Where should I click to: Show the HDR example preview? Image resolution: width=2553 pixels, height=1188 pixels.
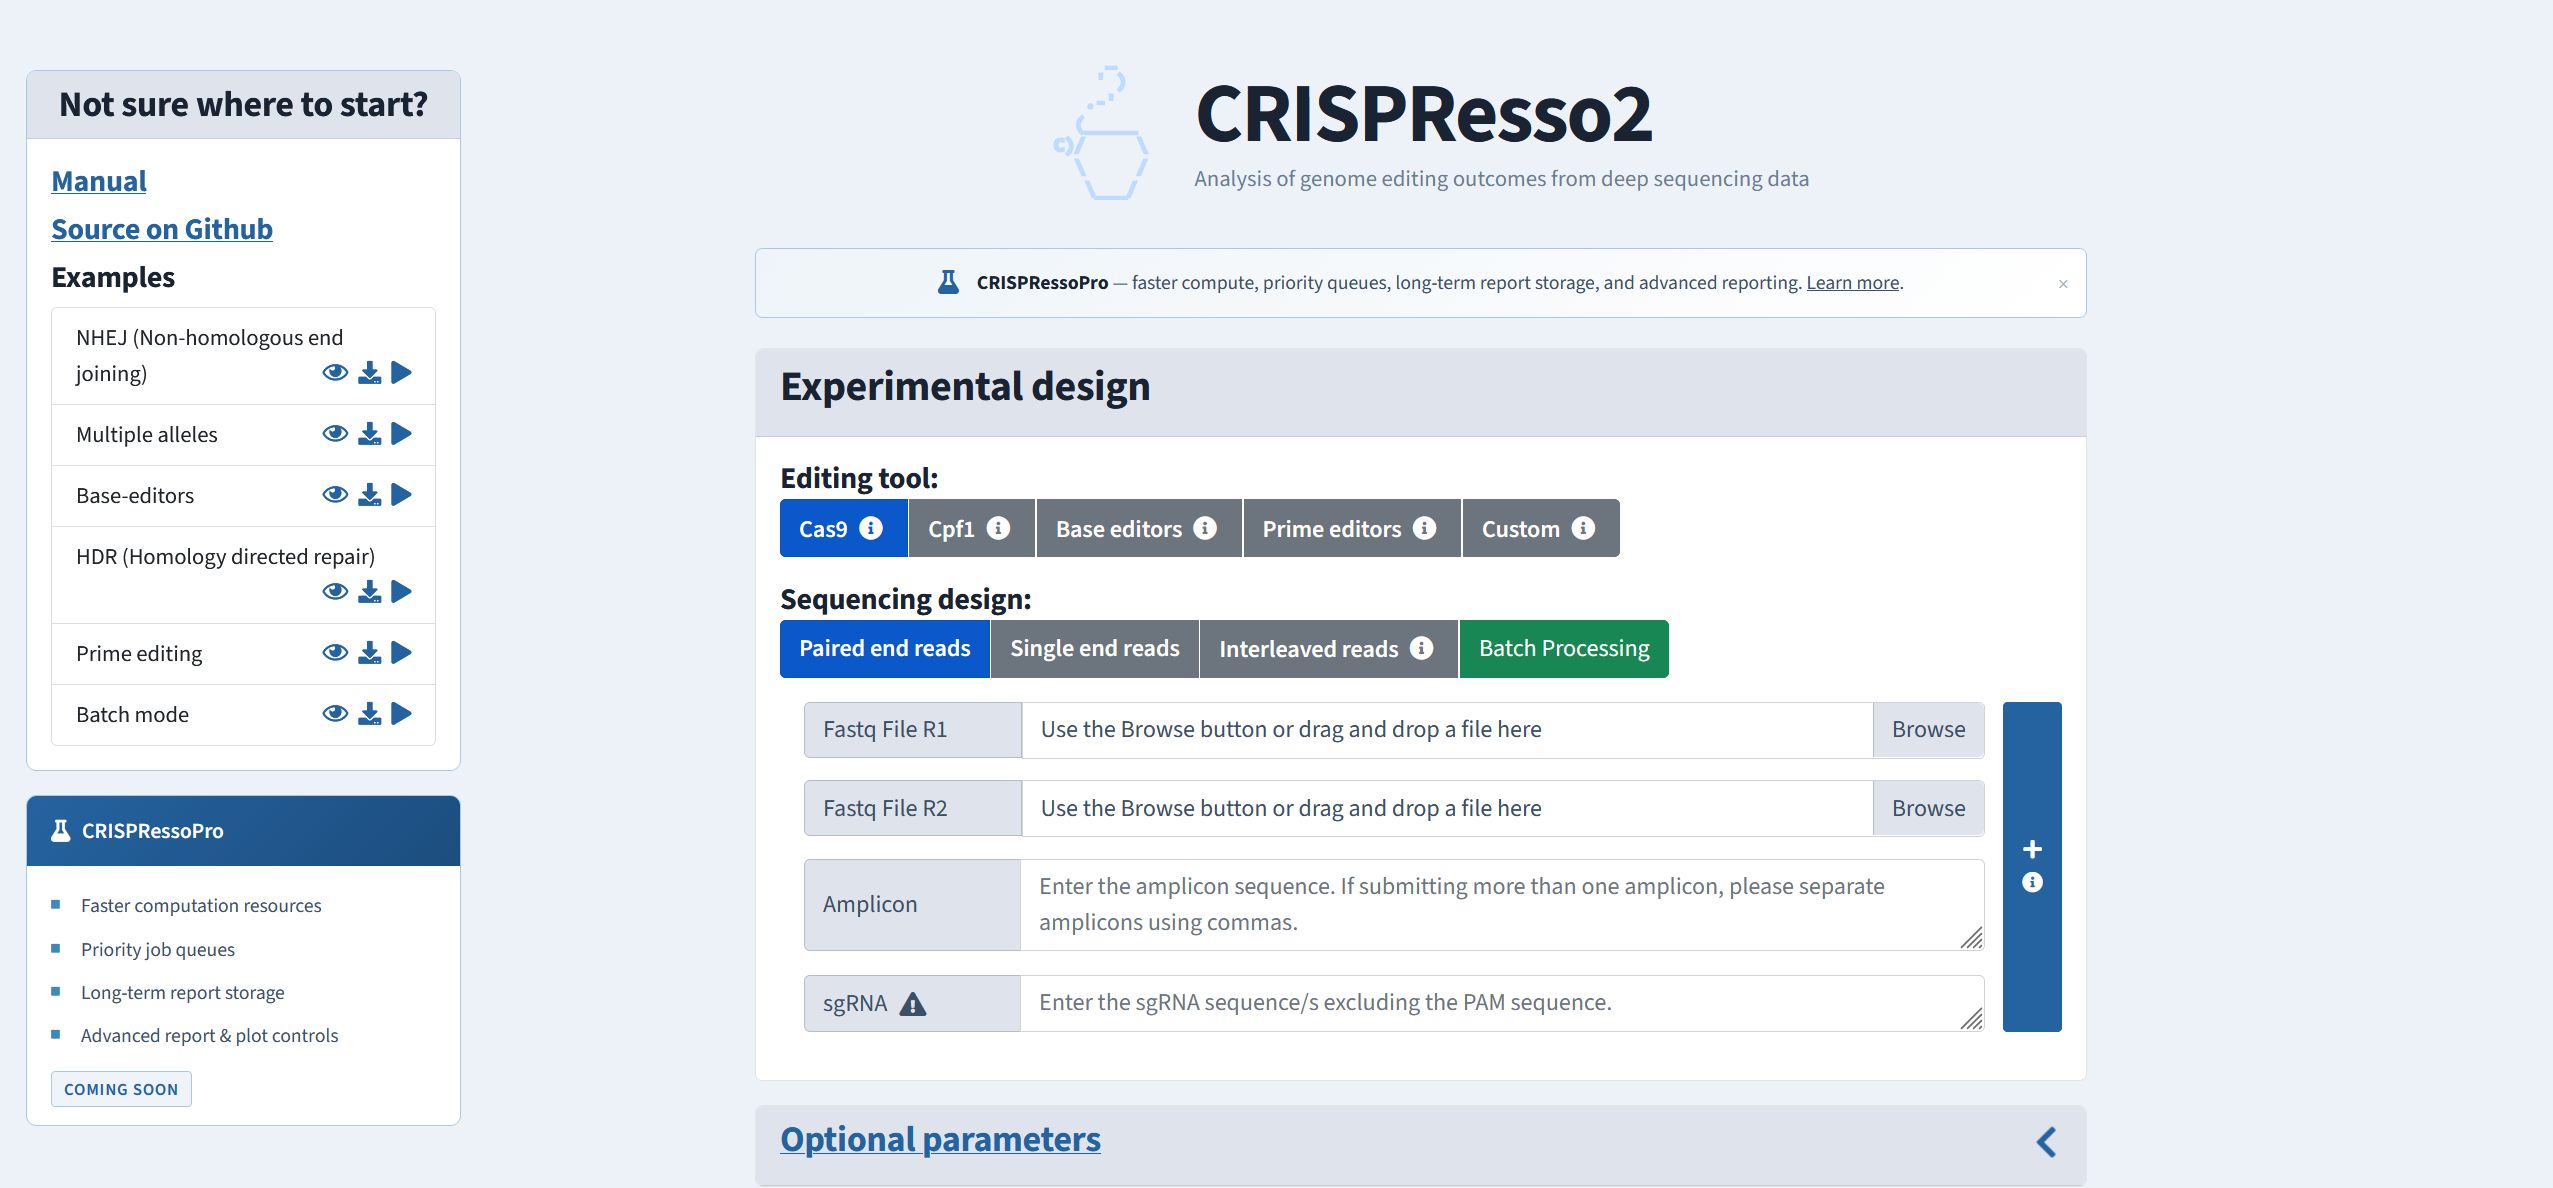point(334,591)
